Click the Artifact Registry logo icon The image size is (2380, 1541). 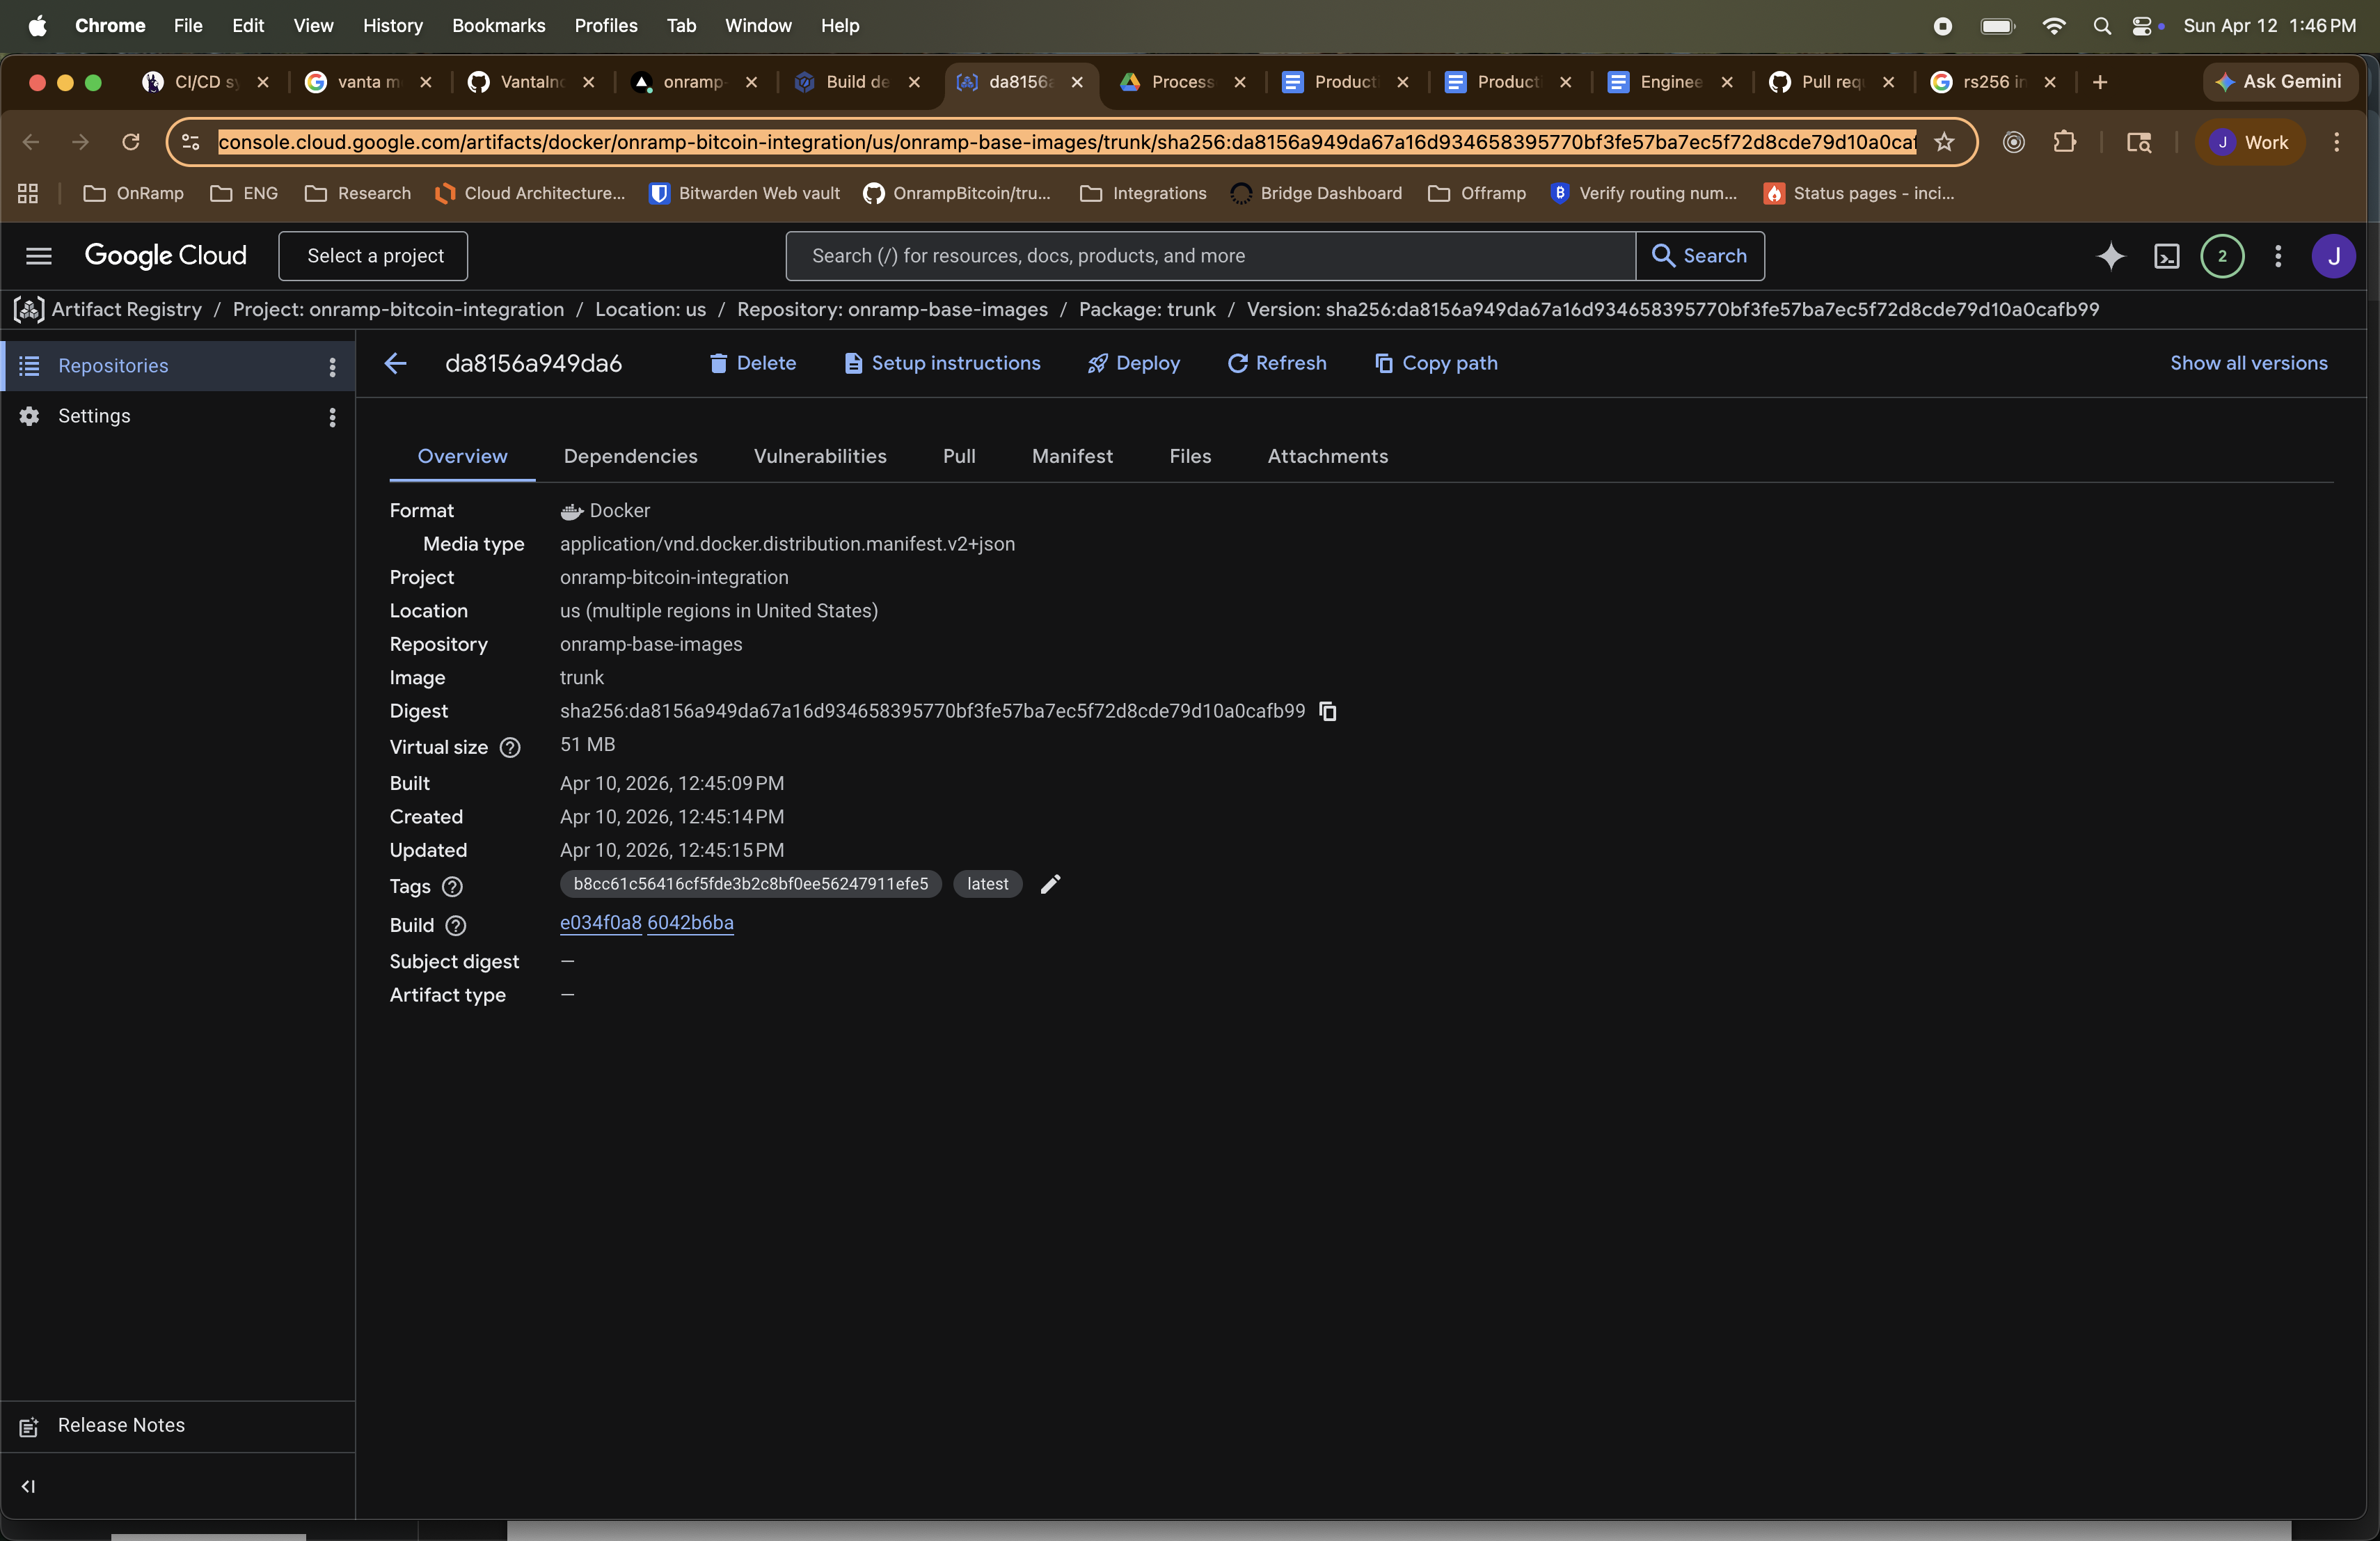(x=28, y=309)
